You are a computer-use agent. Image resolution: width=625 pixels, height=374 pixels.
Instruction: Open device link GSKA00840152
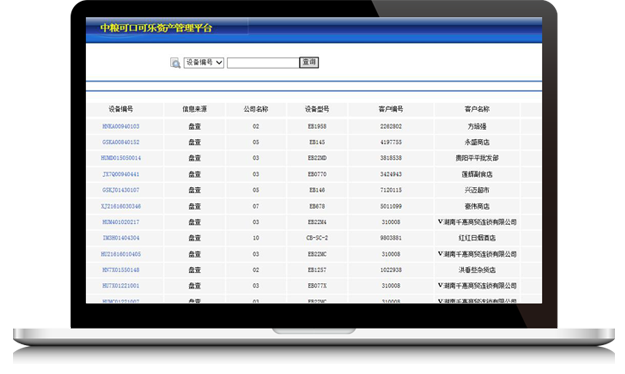(121, 142)
